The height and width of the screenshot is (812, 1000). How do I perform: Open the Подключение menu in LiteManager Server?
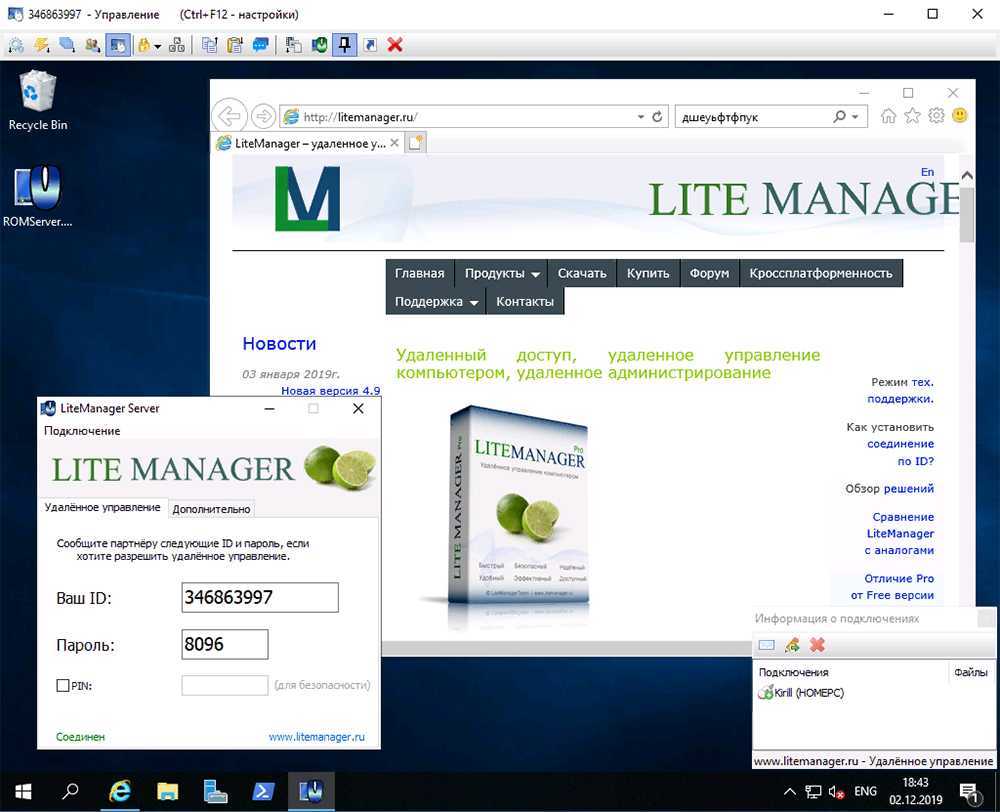click(82, 431)
